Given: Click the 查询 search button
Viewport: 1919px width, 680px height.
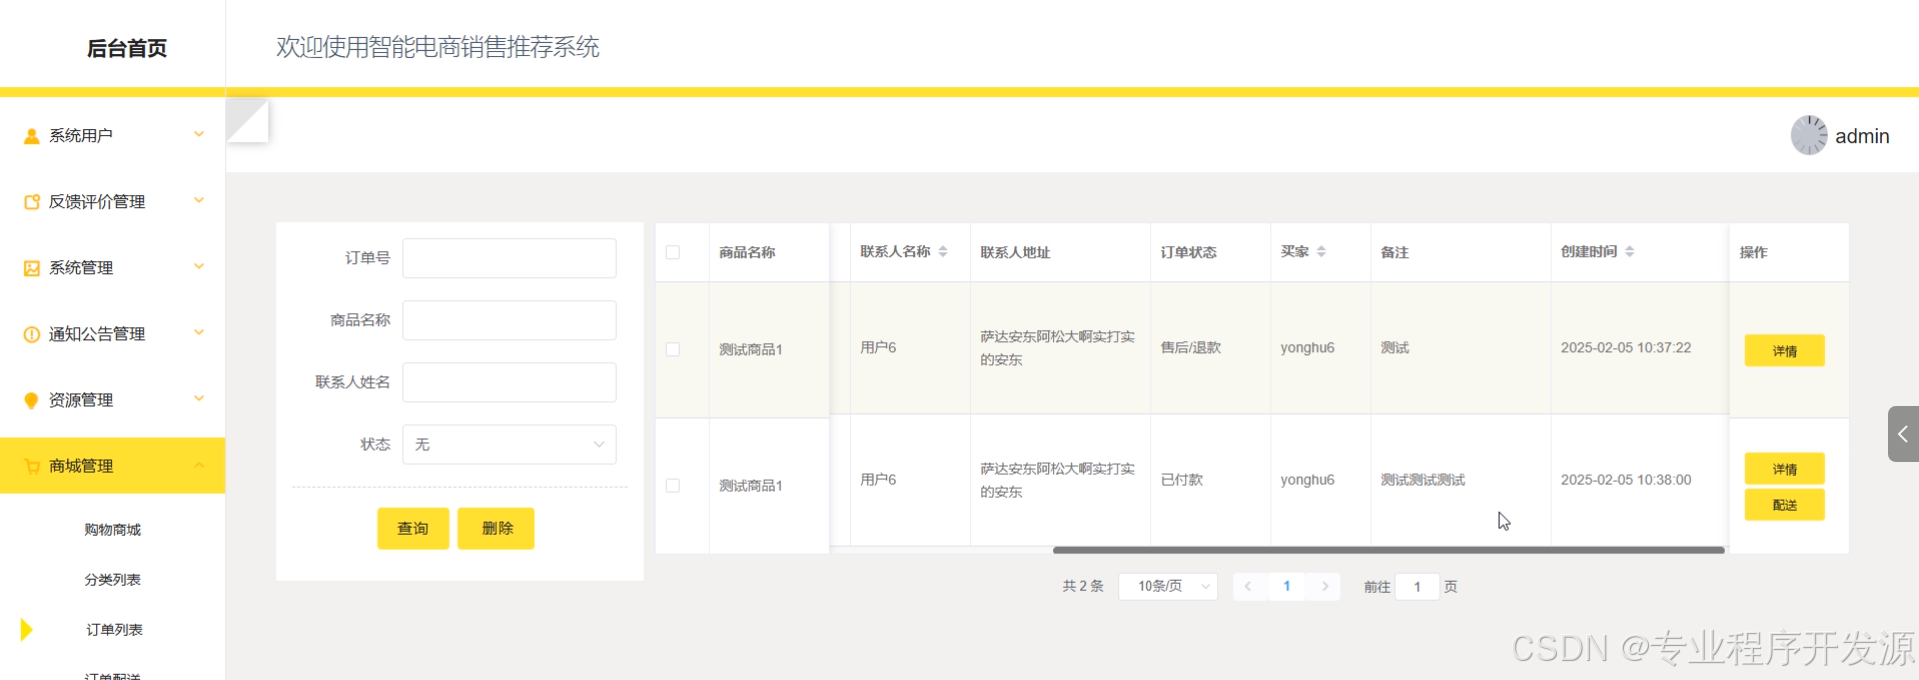Looking at the screenshot, I should point(413,528).
